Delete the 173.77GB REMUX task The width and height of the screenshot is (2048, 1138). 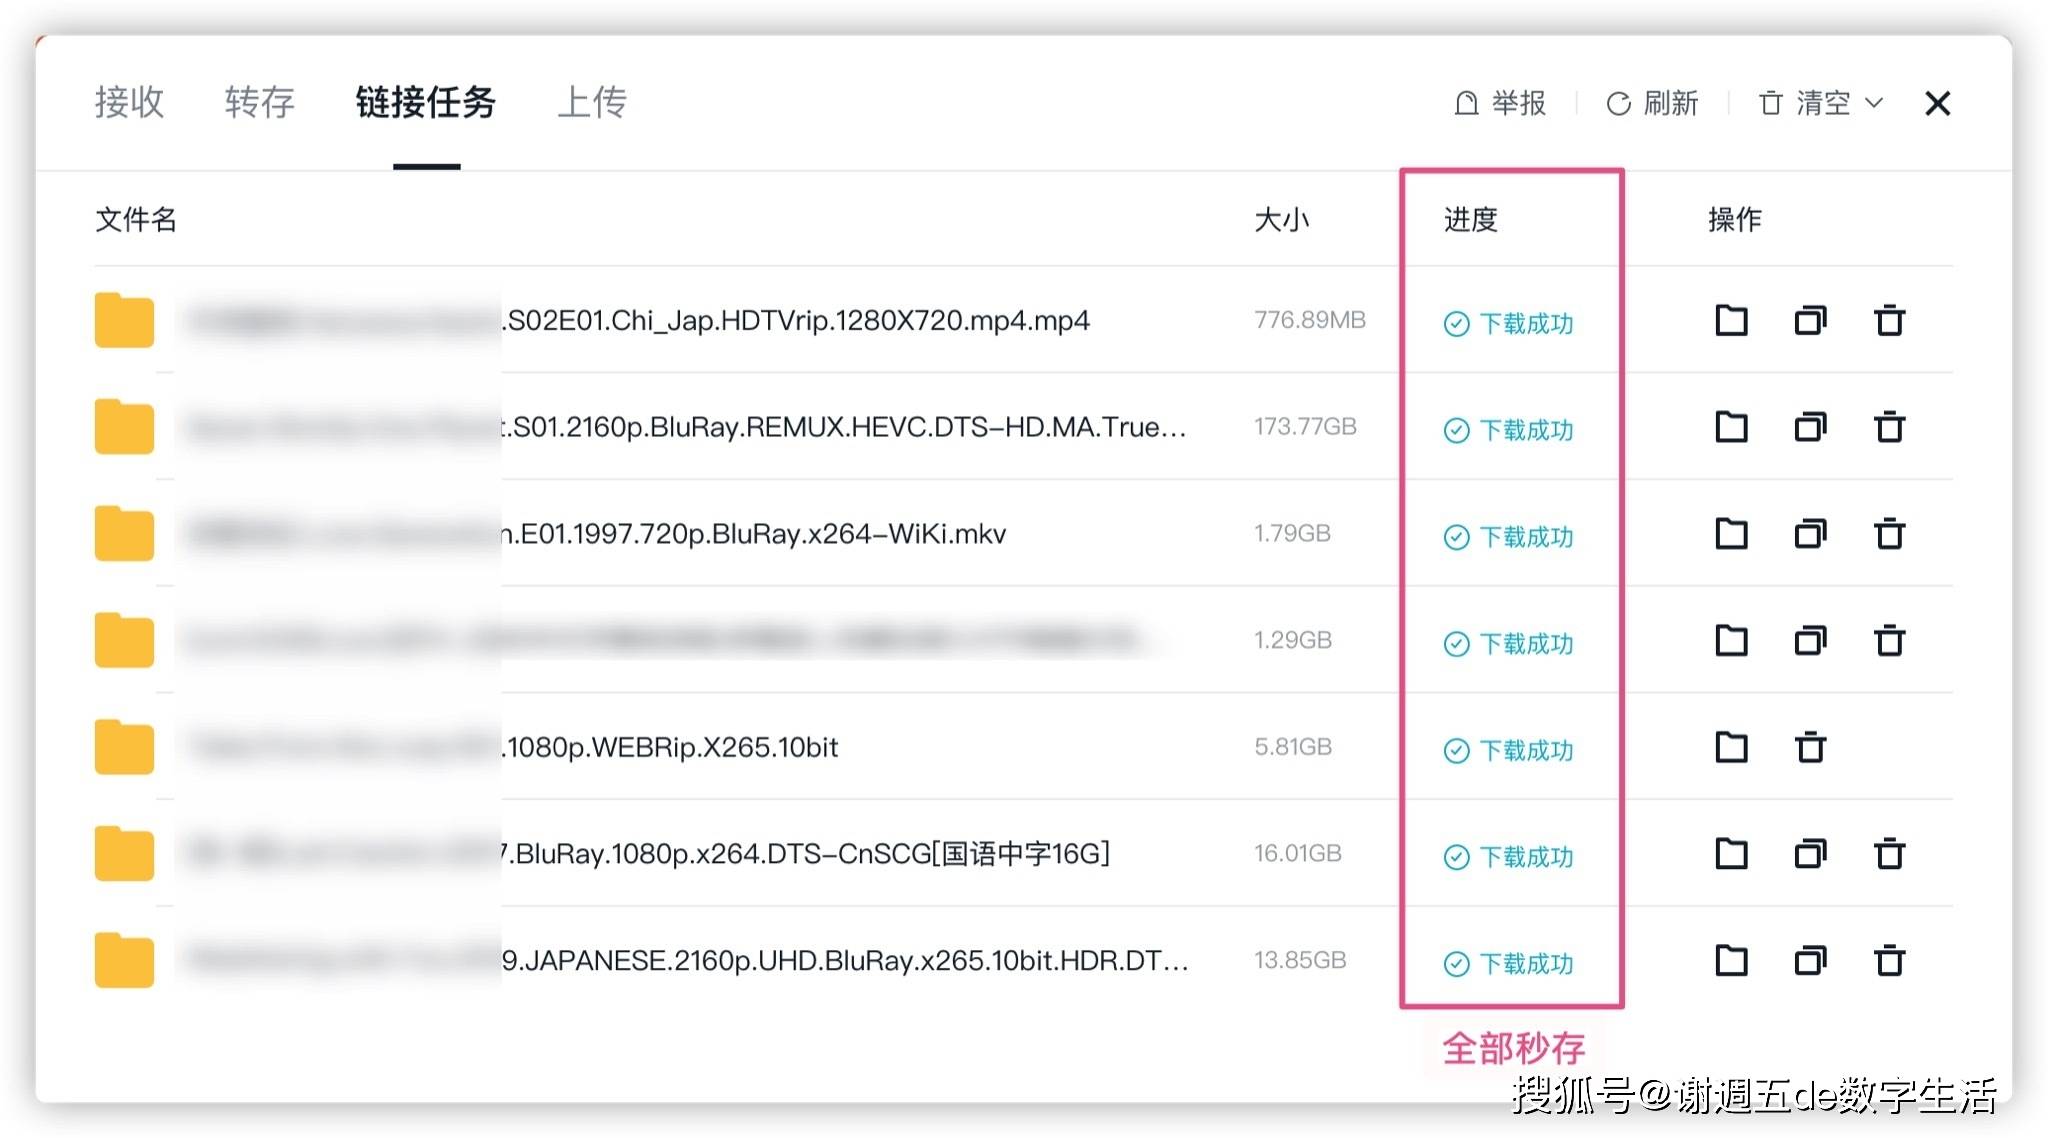(x=1889, y=427)
